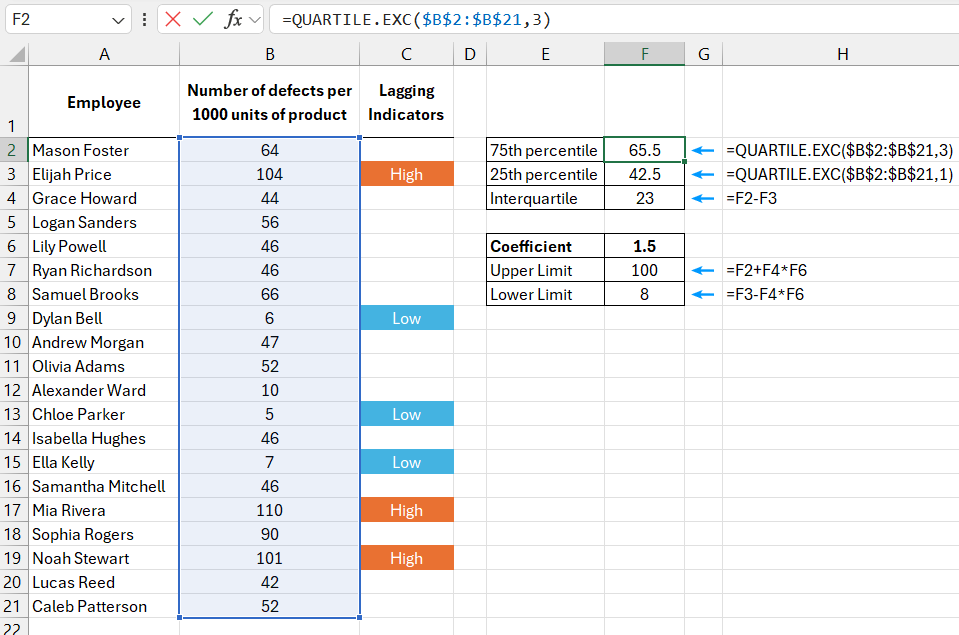Screen dimensions: 959x635
Task: Click the green selection handle on cell F2
Action: point(683,162)
